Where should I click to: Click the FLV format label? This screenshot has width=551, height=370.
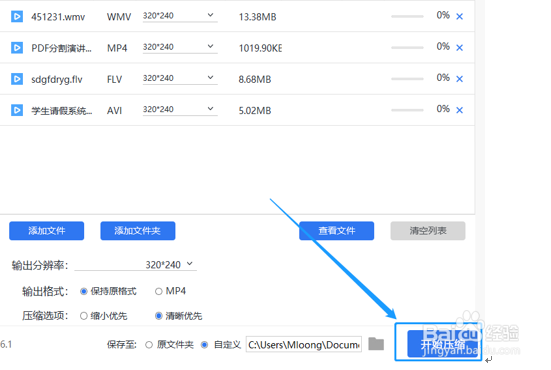[x=115, y=79]
